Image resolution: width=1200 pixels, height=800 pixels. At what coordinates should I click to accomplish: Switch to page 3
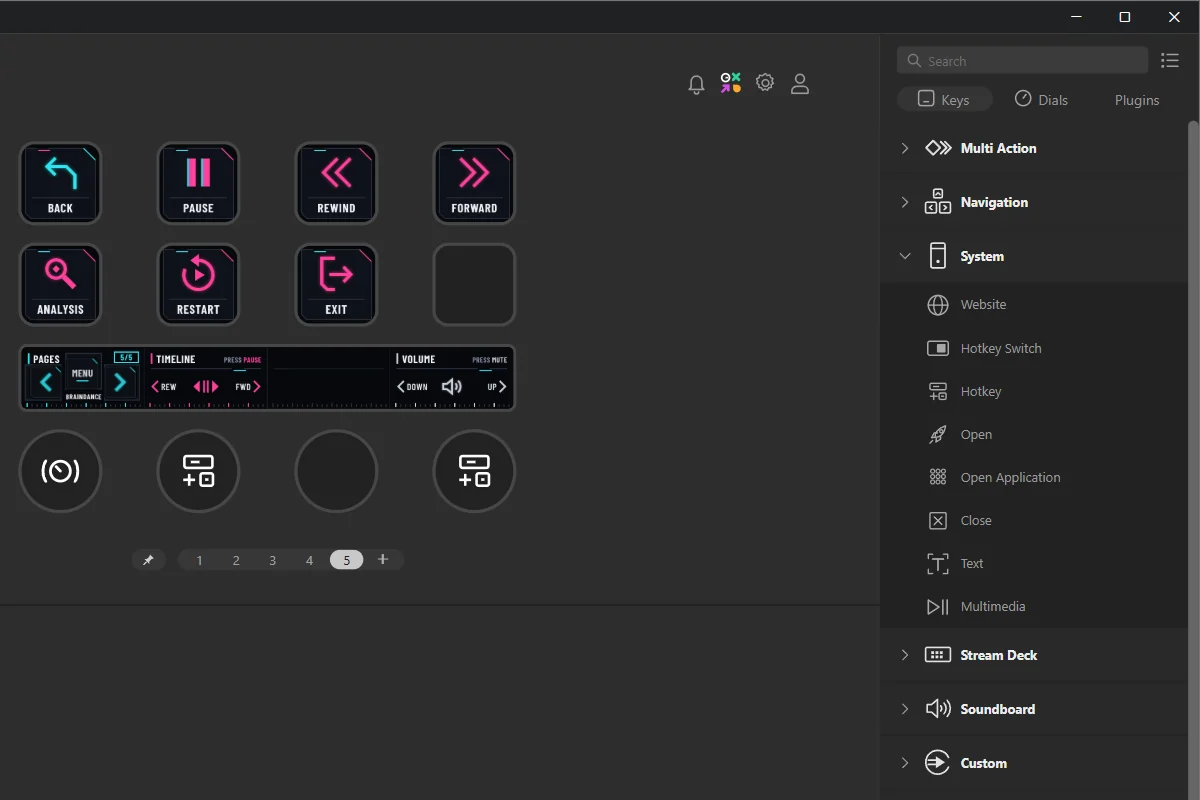point(273,560)
